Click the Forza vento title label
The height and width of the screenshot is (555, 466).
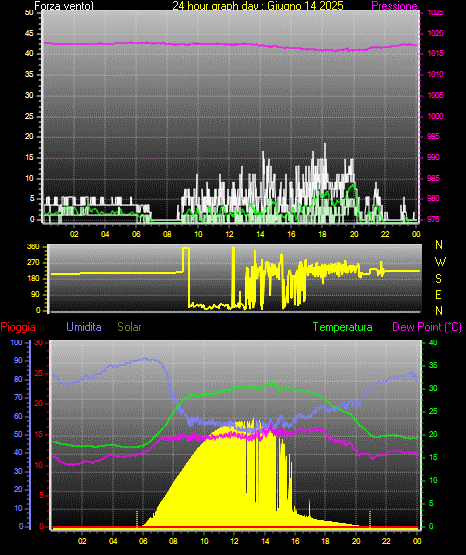64,6
